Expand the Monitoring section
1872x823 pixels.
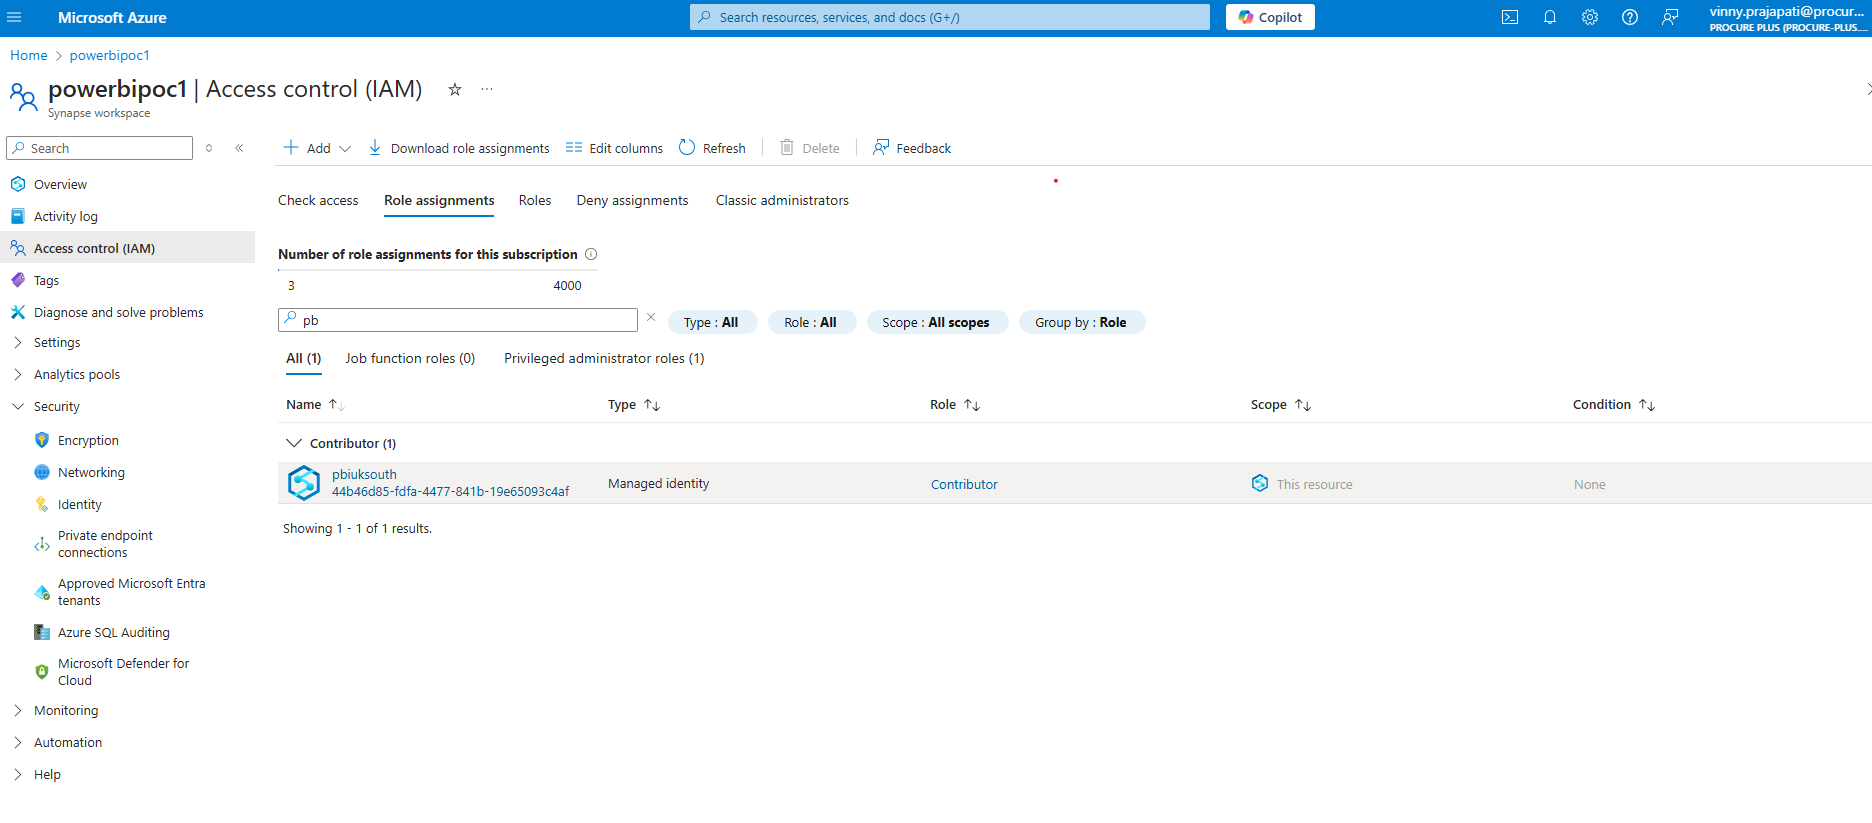[x=66, y=710]
